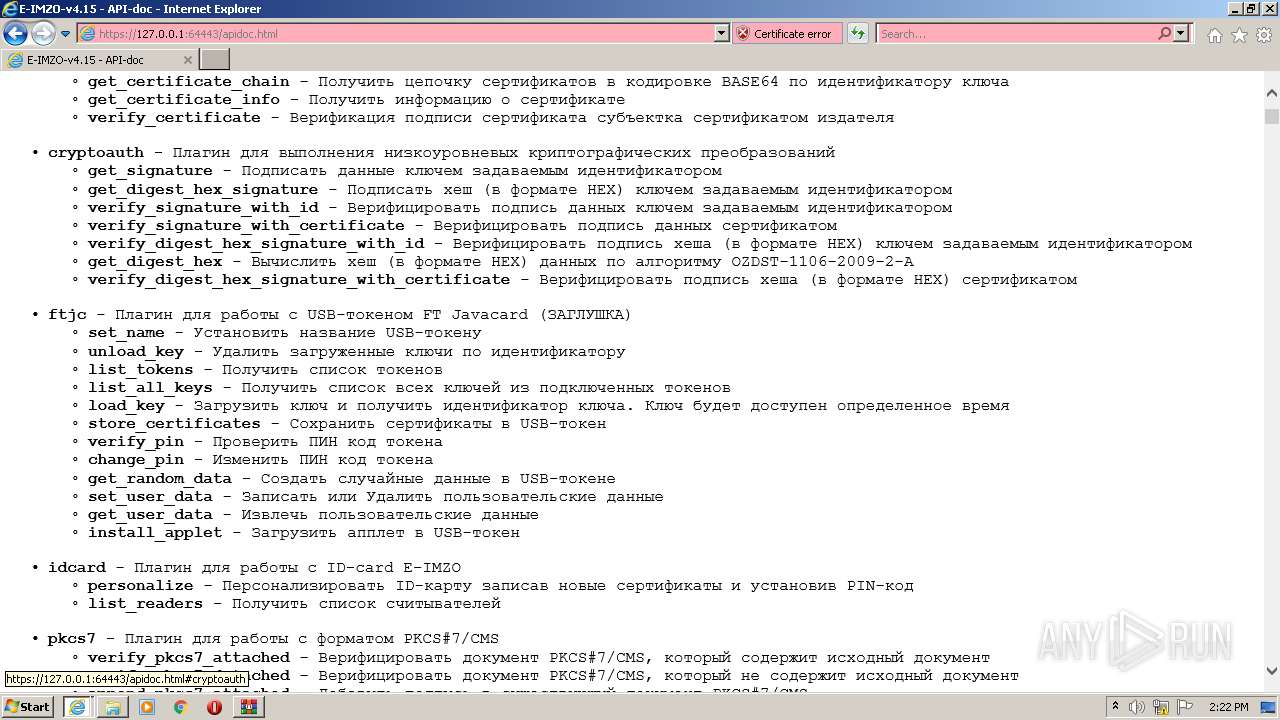Click the get_certificate_chain entry
Viewport: 1280px width, 720px height.
pyautogui.click(x=188, y=82)
